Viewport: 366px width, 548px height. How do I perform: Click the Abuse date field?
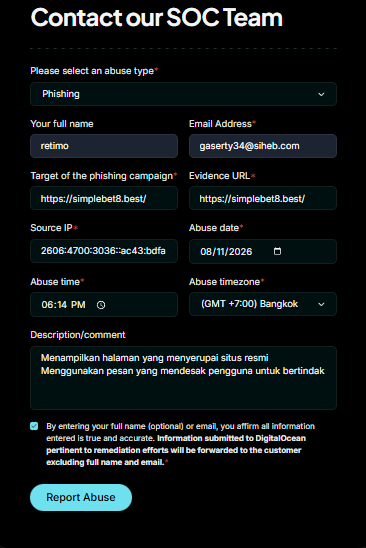point(263,251)
